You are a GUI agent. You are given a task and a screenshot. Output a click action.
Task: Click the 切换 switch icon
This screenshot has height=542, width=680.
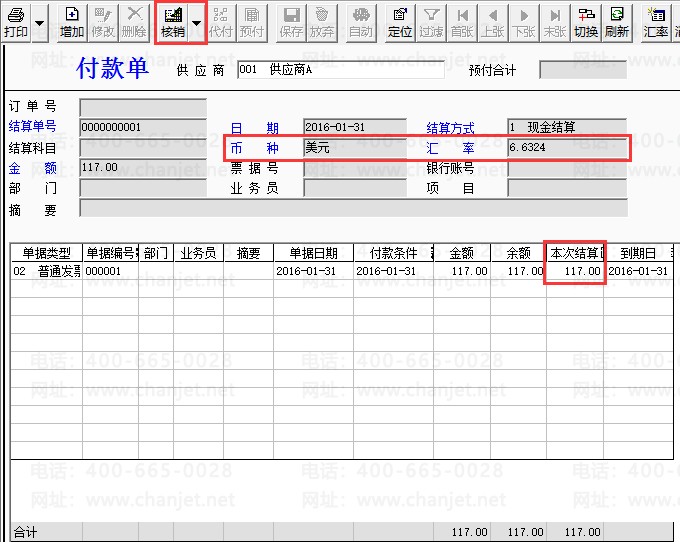[586, 23]
